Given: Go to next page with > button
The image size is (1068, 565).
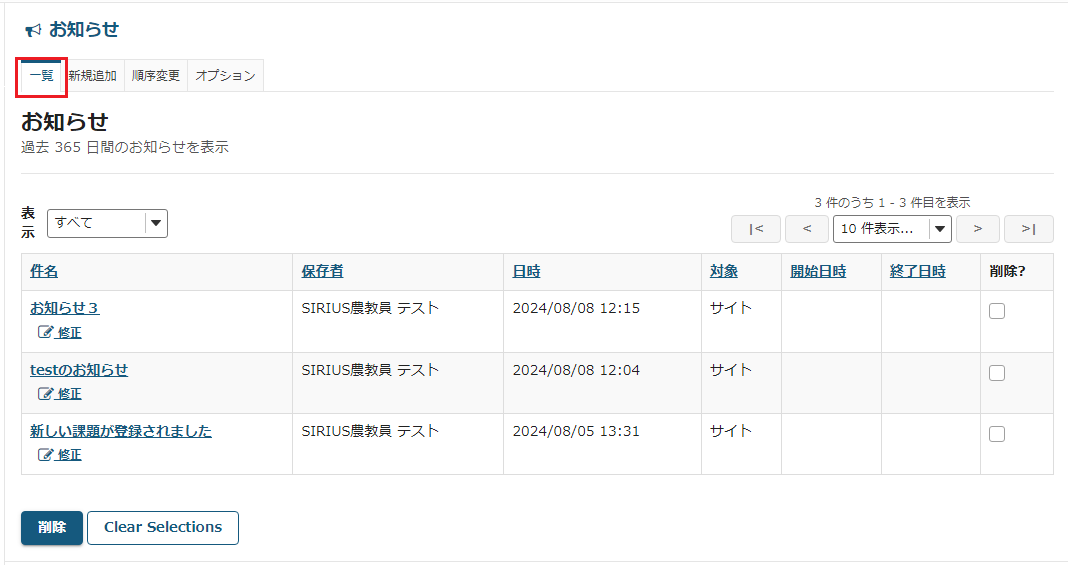Looking at the screenshot, I should pyautogui.click(x=977, y=229).
